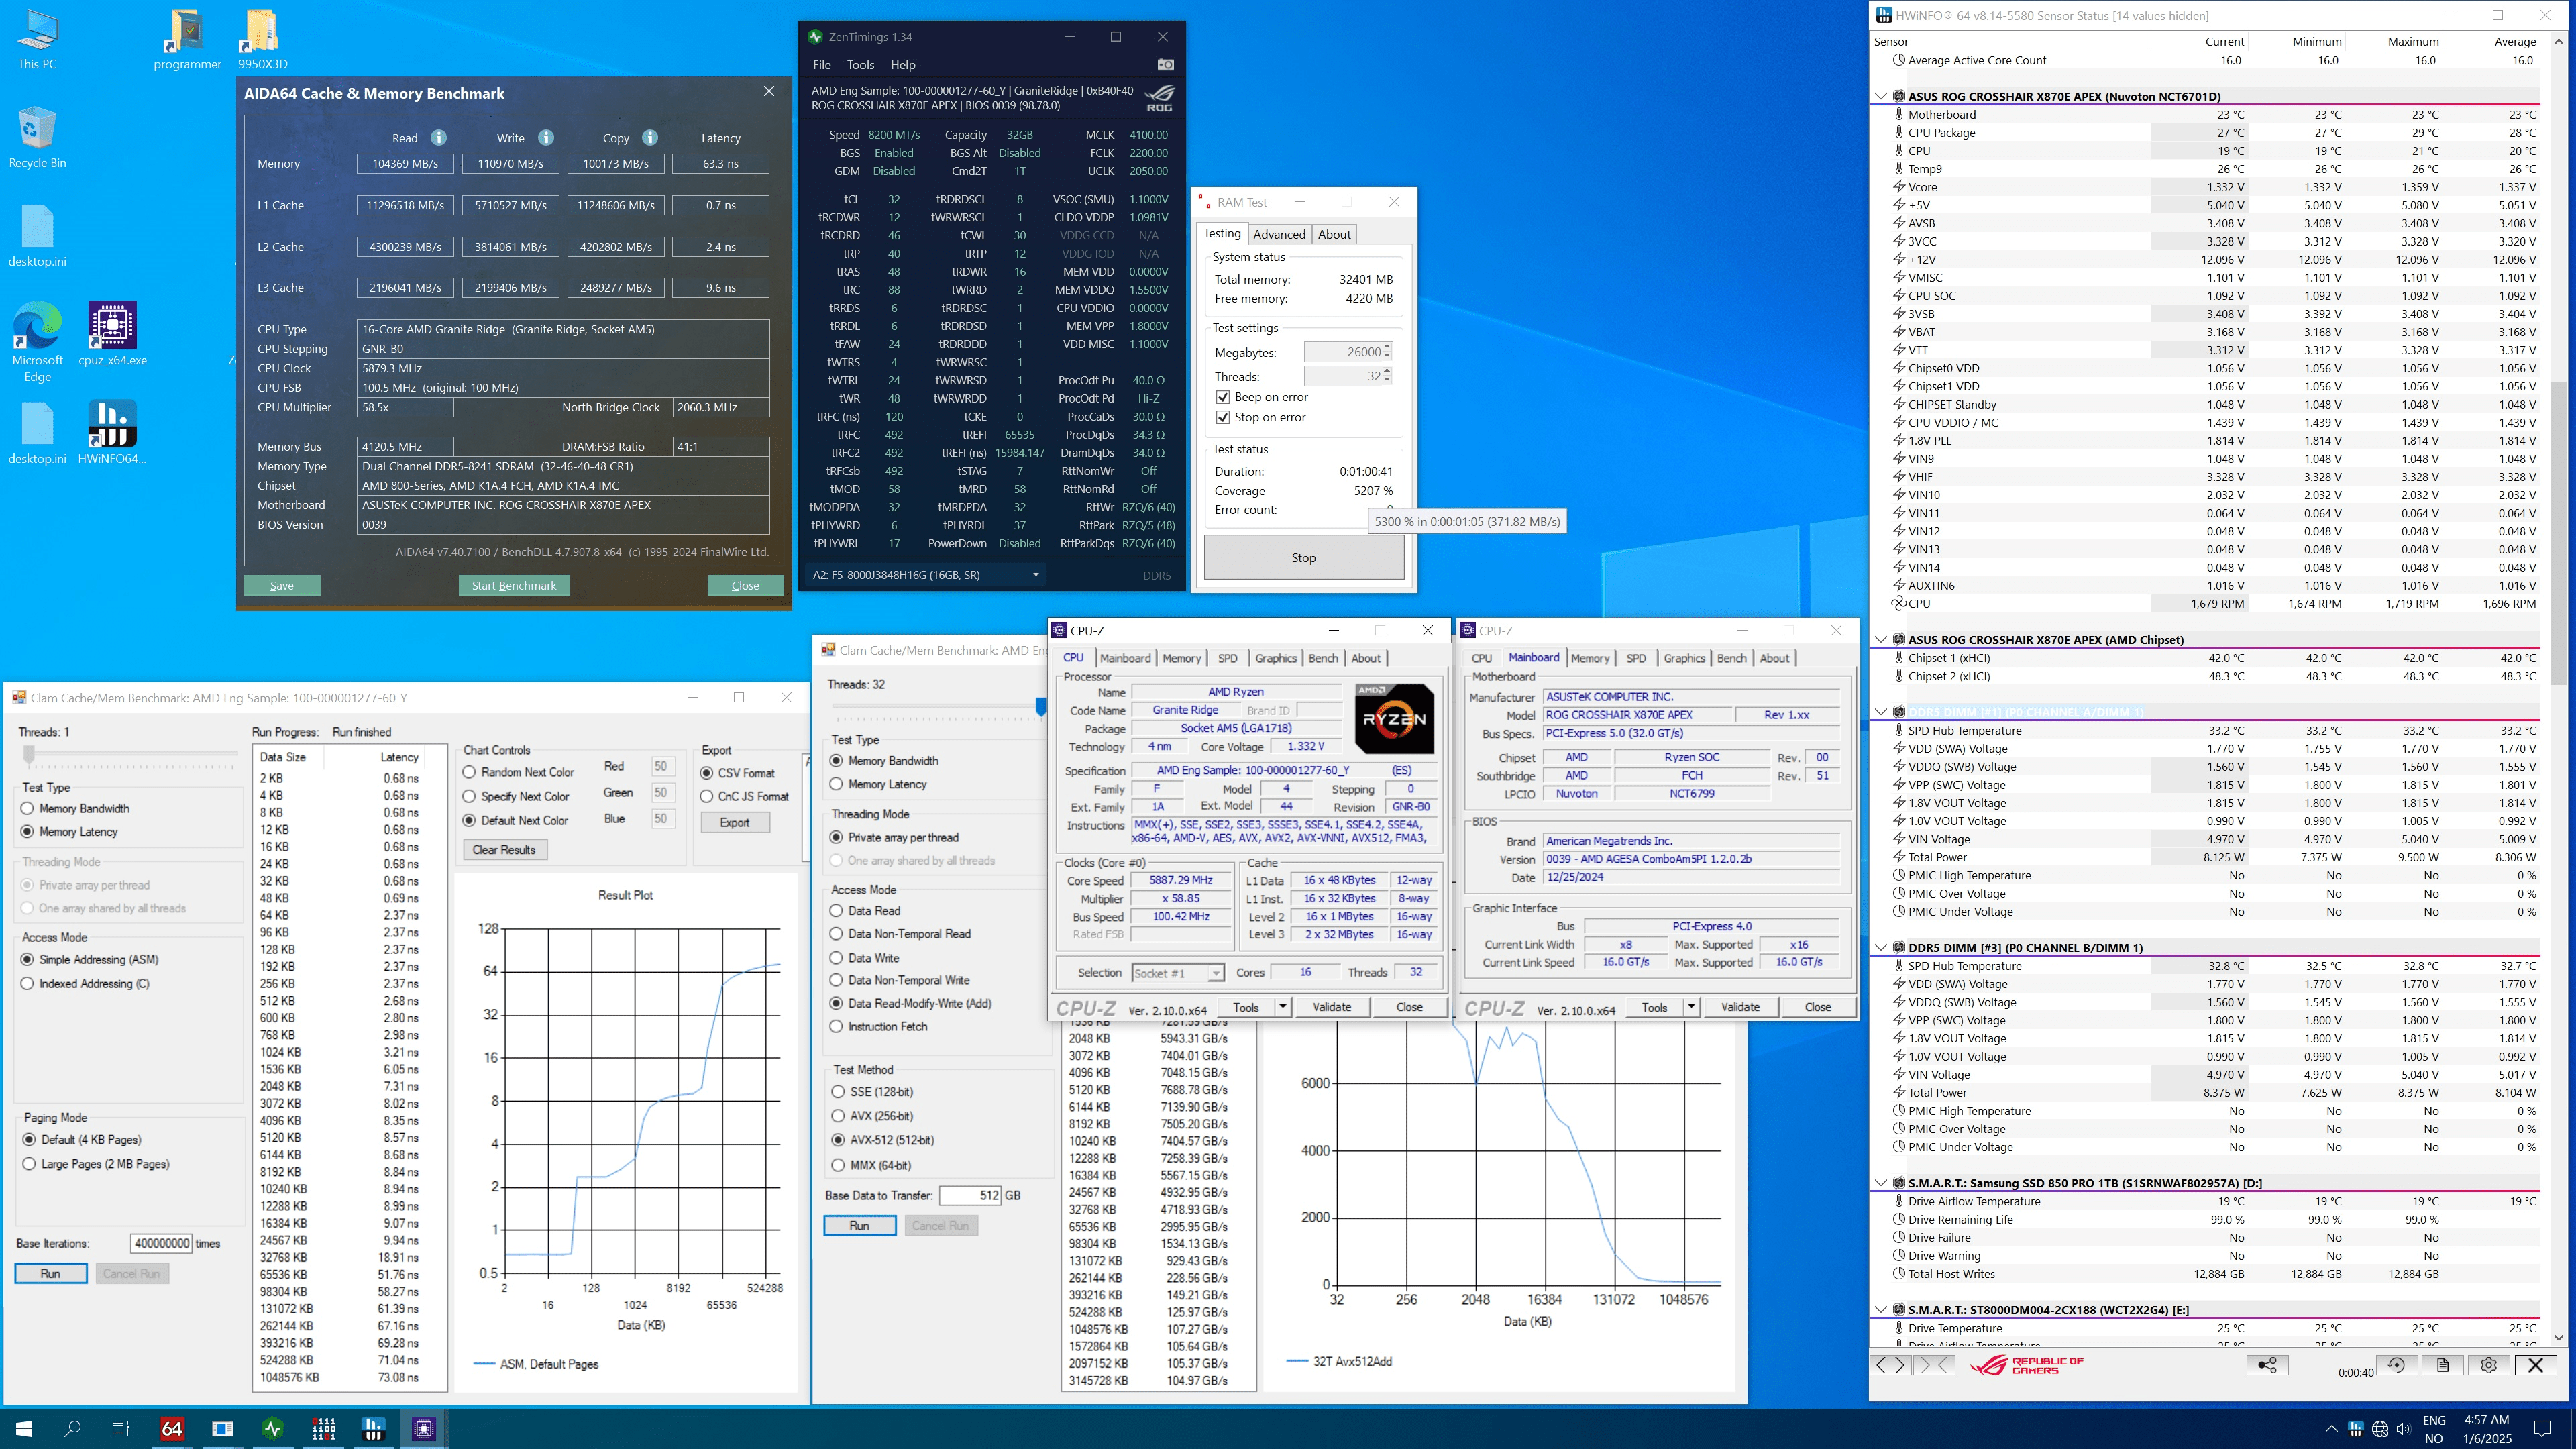Open the 9950X3D desktop folder

262,40
